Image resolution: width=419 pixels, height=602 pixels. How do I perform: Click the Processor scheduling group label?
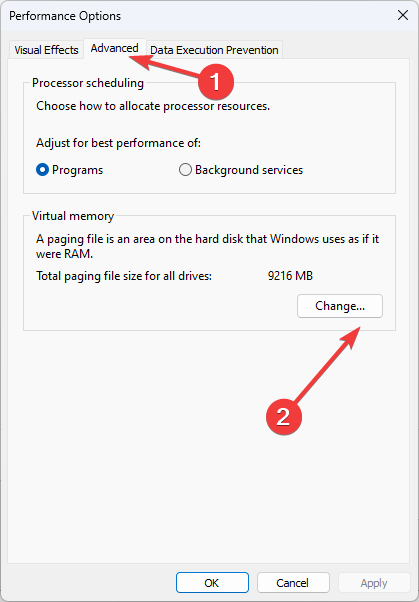[x=88, y=83]
